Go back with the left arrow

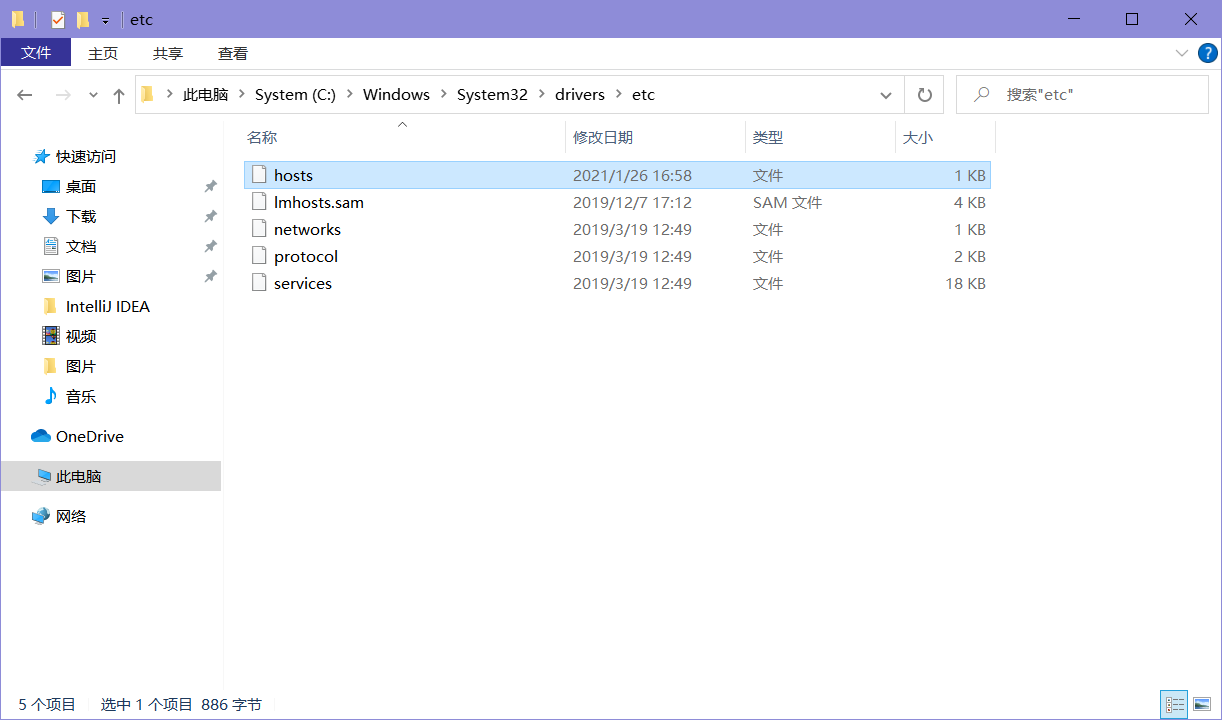pos(25,95)
